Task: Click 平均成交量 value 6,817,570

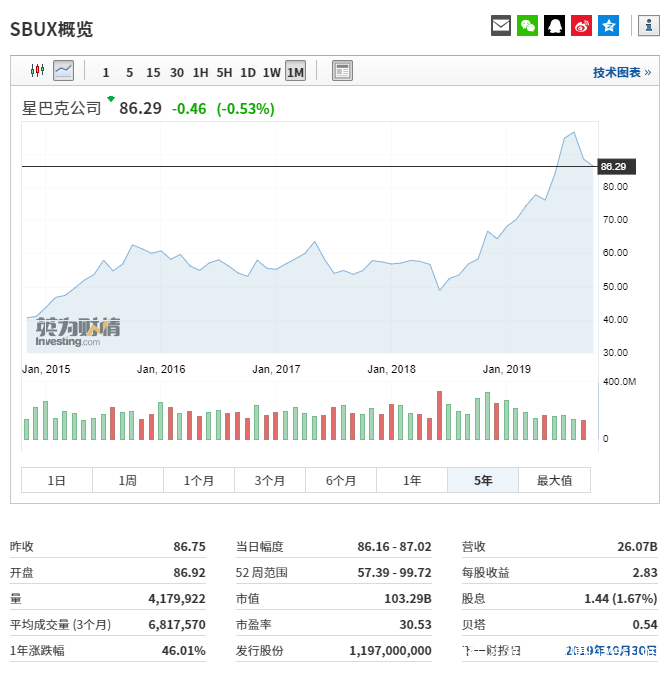Action: pos(177,625)
